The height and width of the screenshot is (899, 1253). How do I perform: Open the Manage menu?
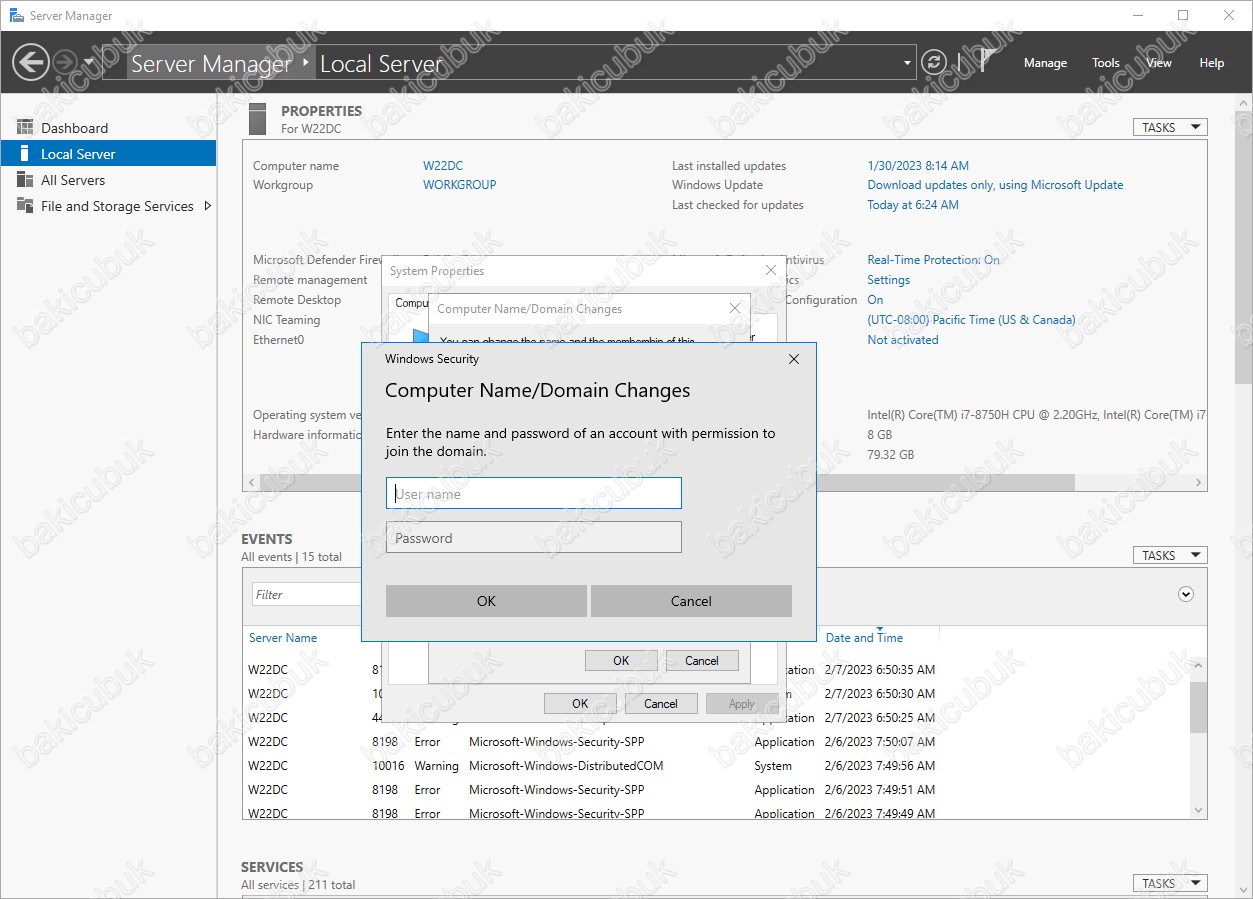(1045, 62)
